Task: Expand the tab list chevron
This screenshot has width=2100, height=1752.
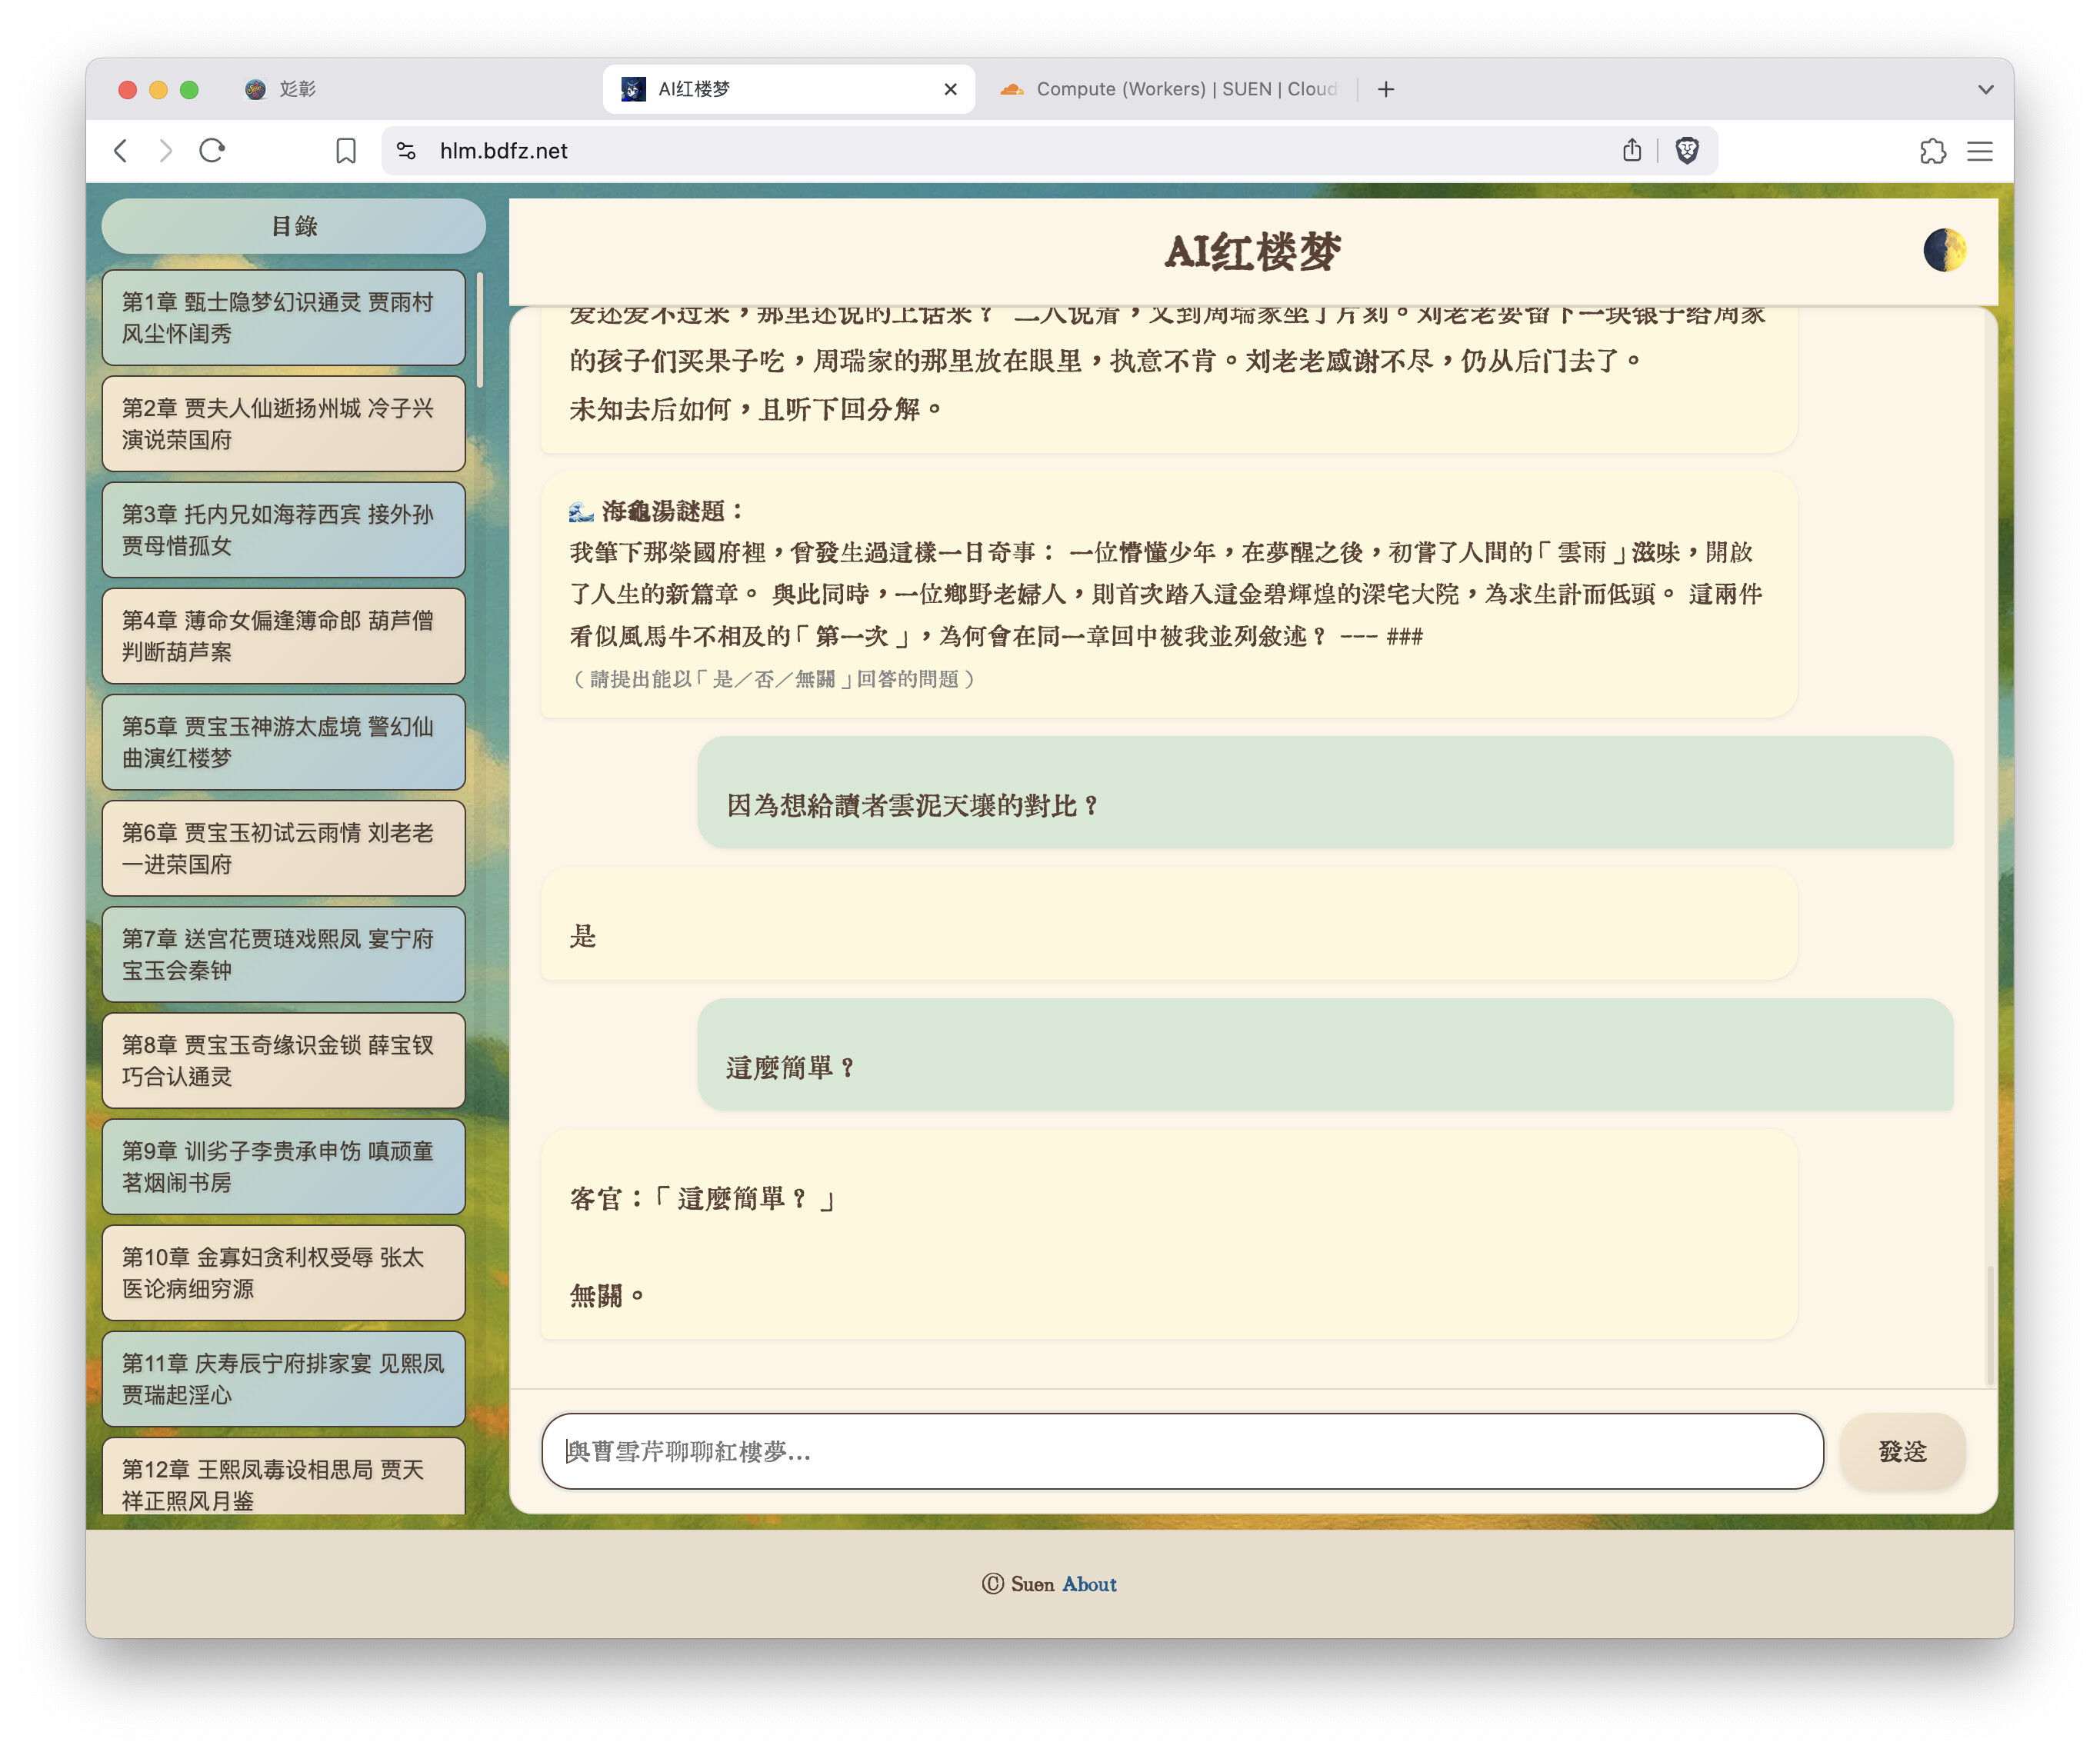Action: 1985,89
